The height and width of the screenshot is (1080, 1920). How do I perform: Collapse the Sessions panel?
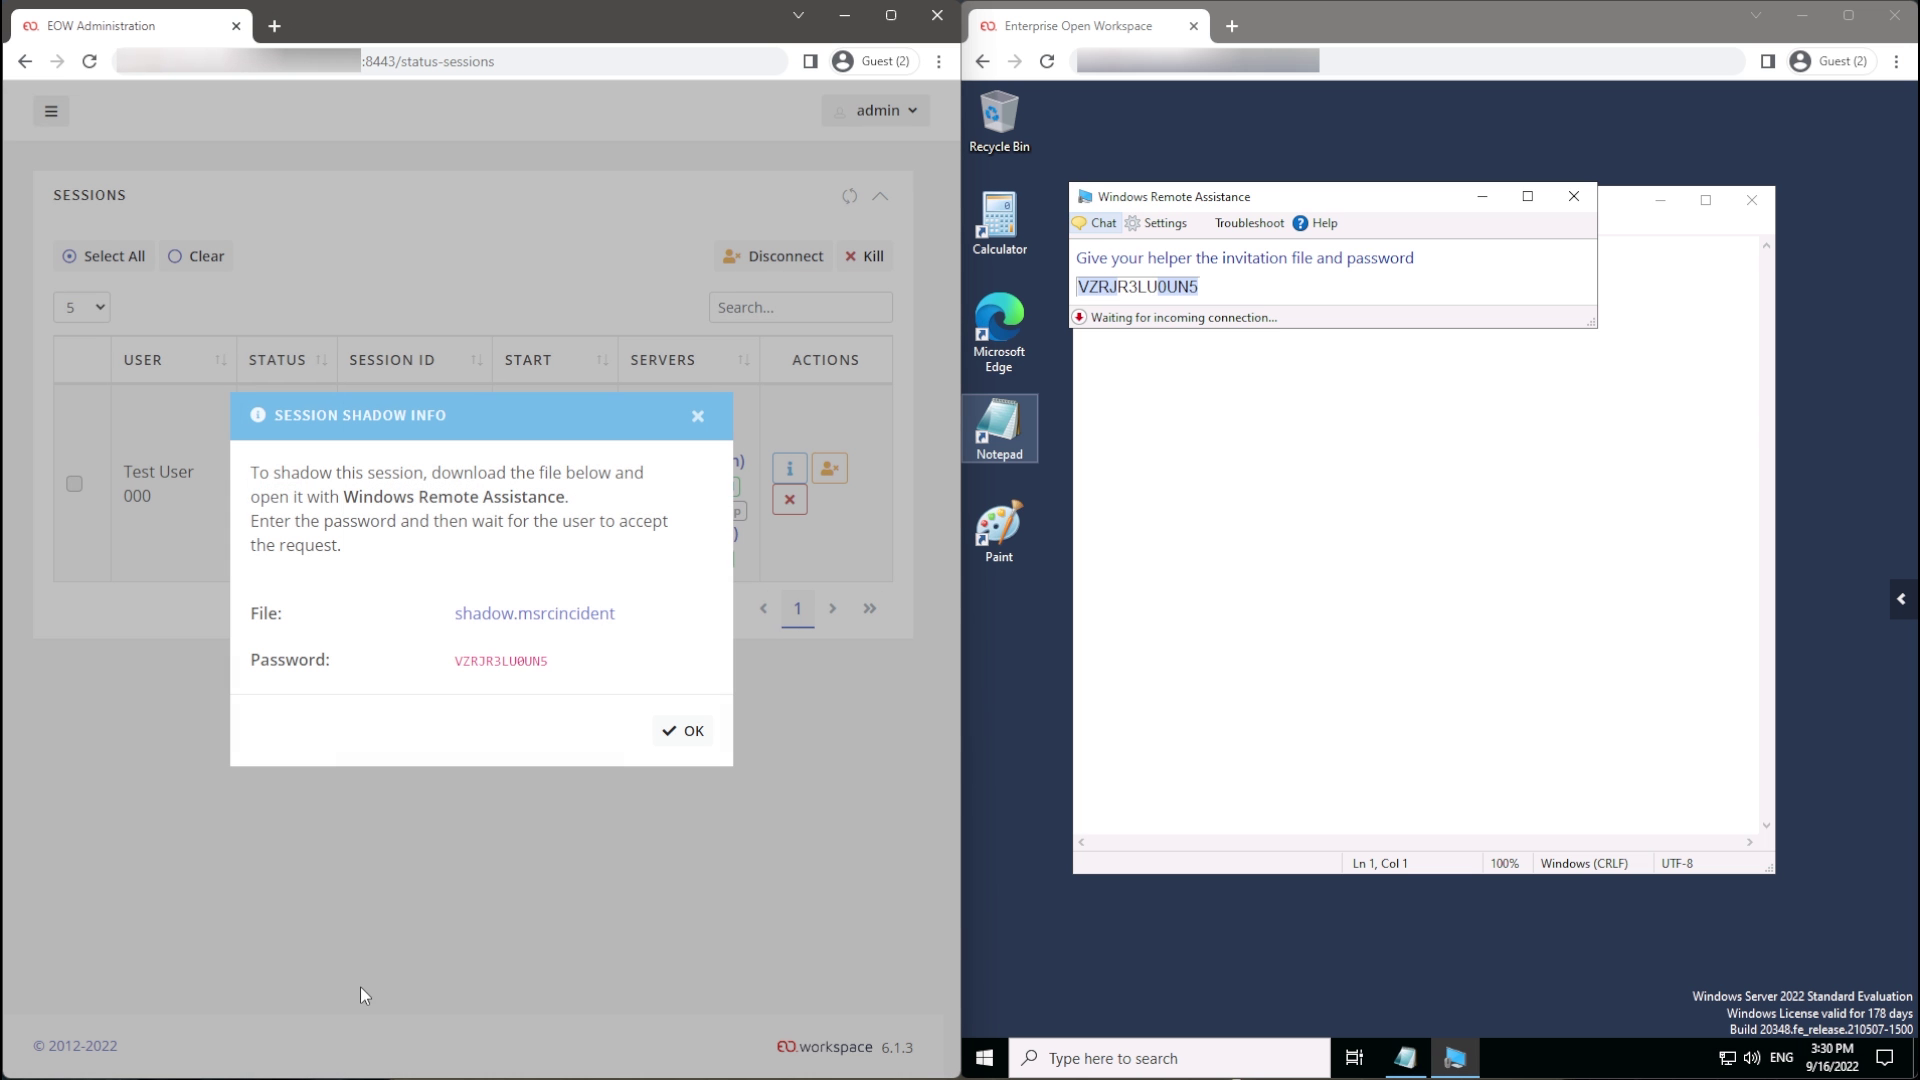click(x=880, y=196)
